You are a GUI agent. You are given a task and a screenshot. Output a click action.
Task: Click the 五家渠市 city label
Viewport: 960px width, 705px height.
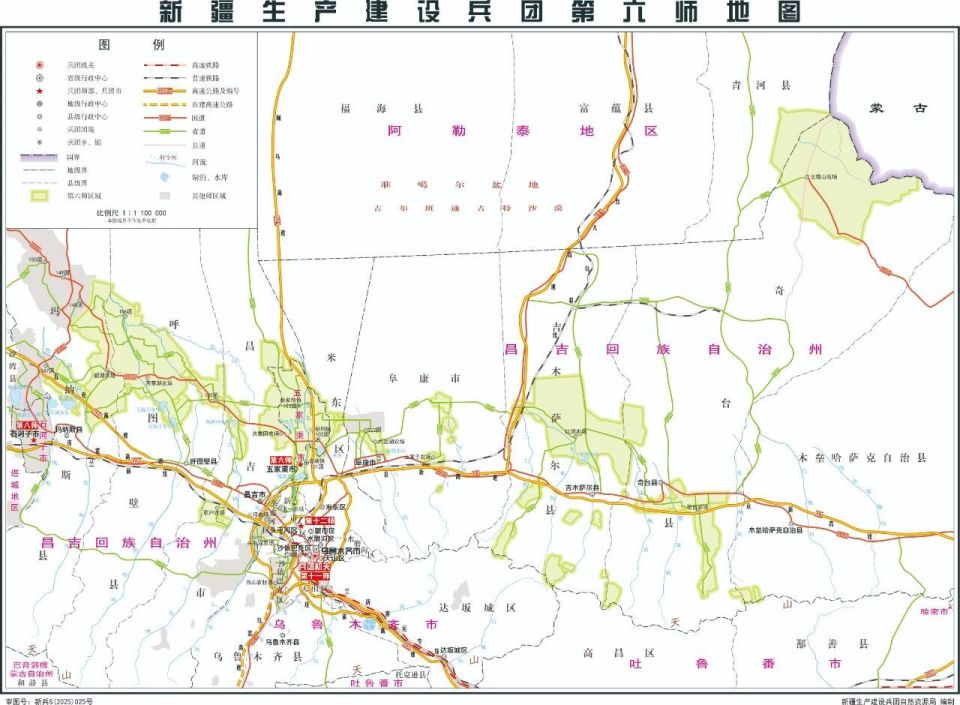point(282,469)
